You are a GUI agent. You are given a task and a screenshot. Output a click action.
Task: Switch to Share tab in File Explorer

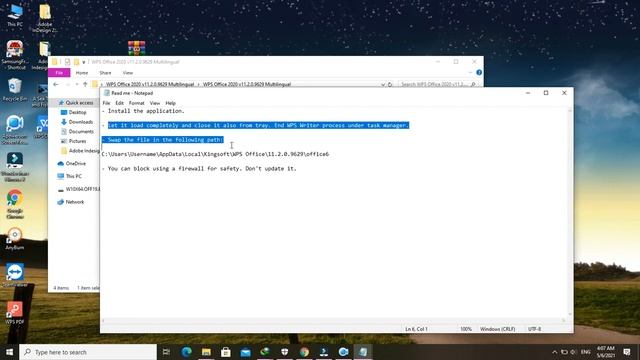click(105, 73)
